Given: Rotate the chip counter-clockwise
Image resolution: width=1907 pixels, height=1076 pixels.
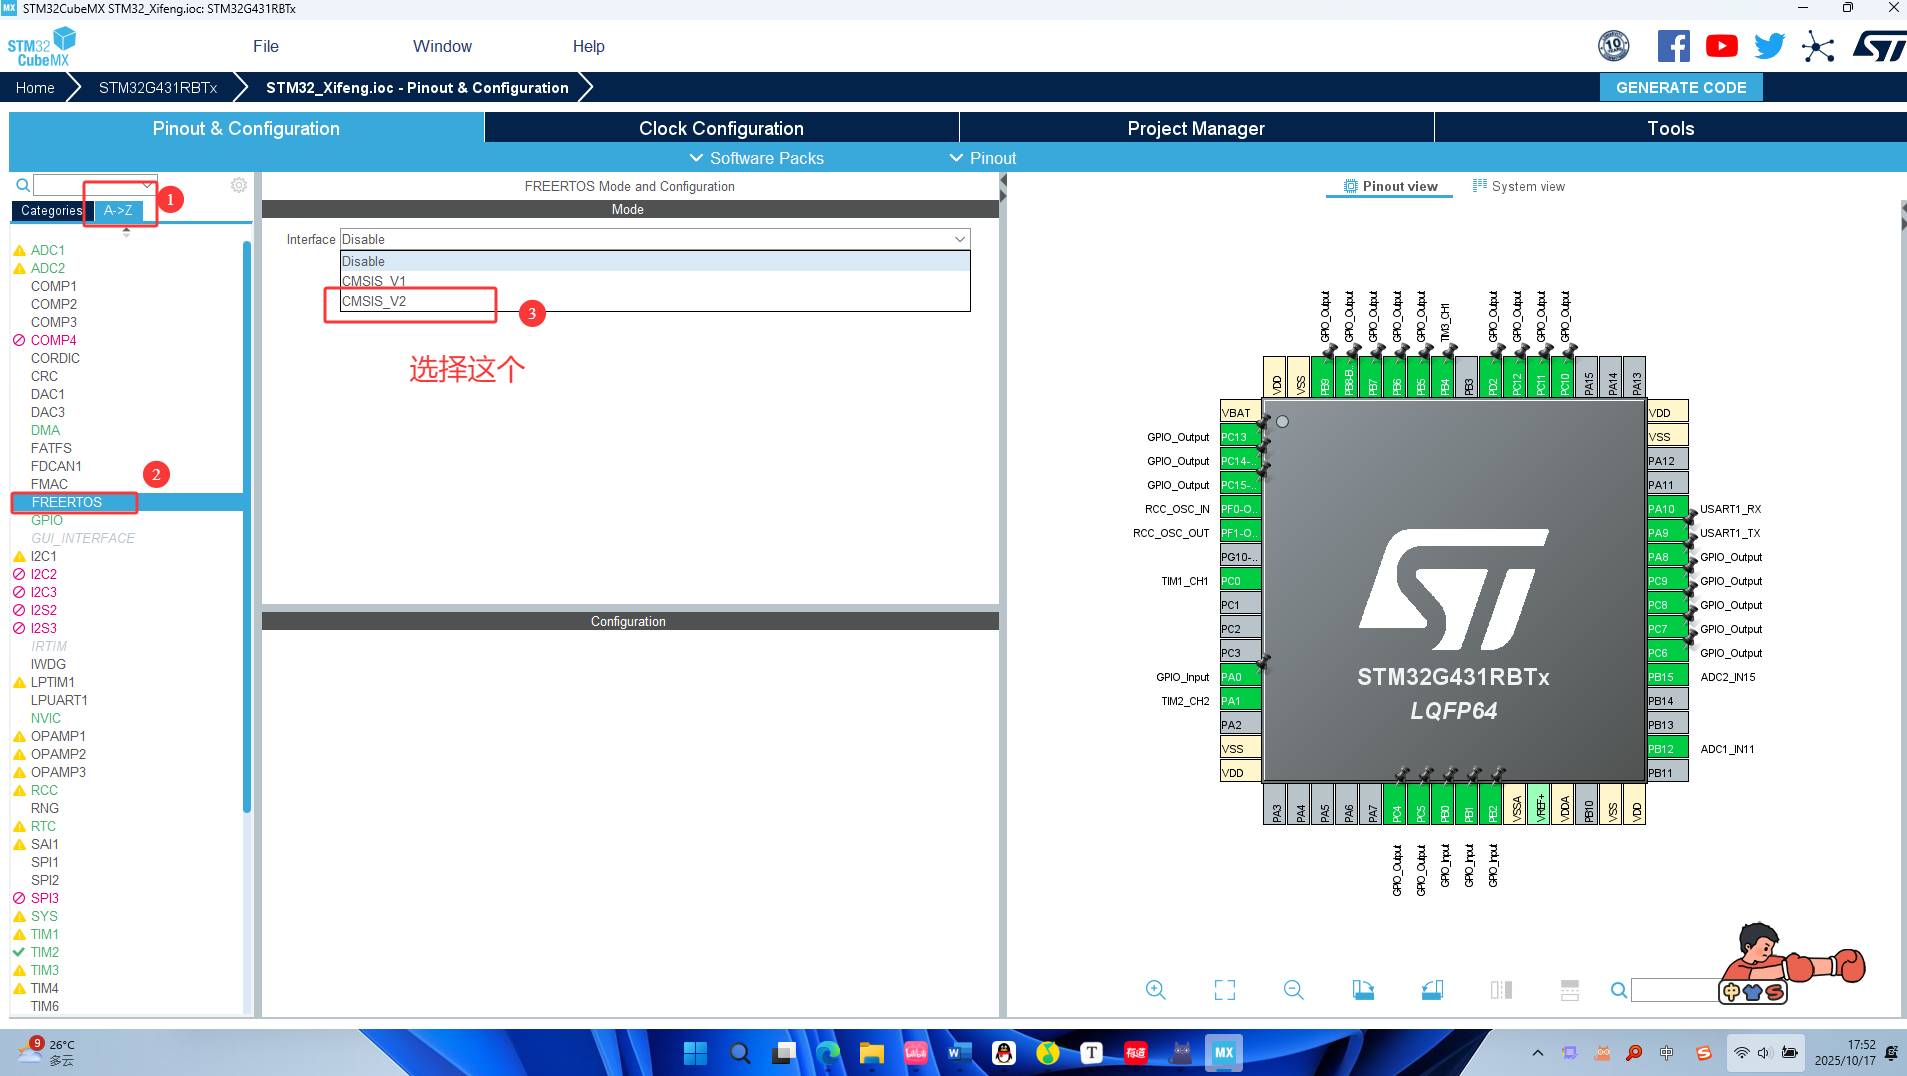Looking at the screenshot, I should click(x=1432, y=990).
